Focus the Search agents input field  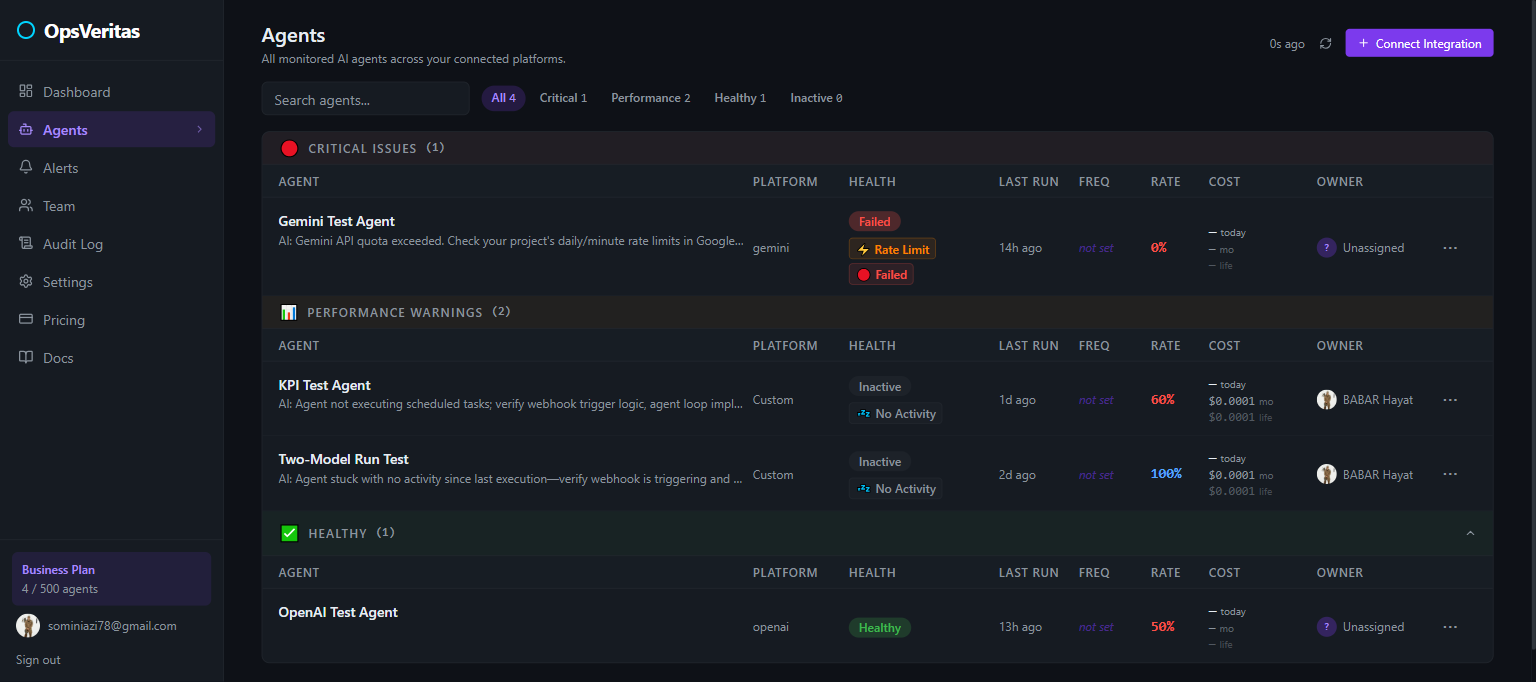click(365, 99)
